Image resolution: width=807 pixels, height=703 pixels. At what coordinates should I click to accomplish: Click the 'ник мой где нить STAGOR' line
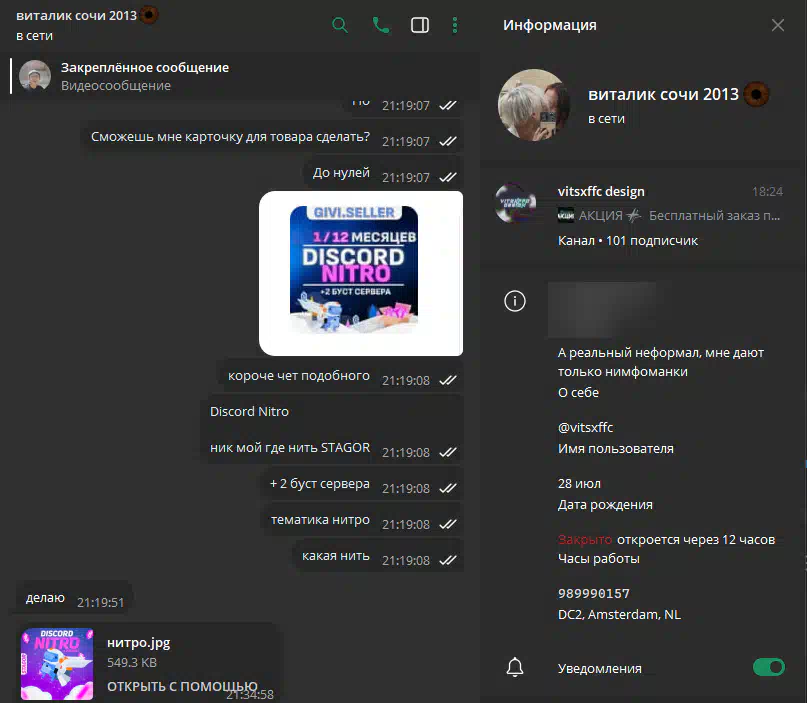(x=290, y=448)
